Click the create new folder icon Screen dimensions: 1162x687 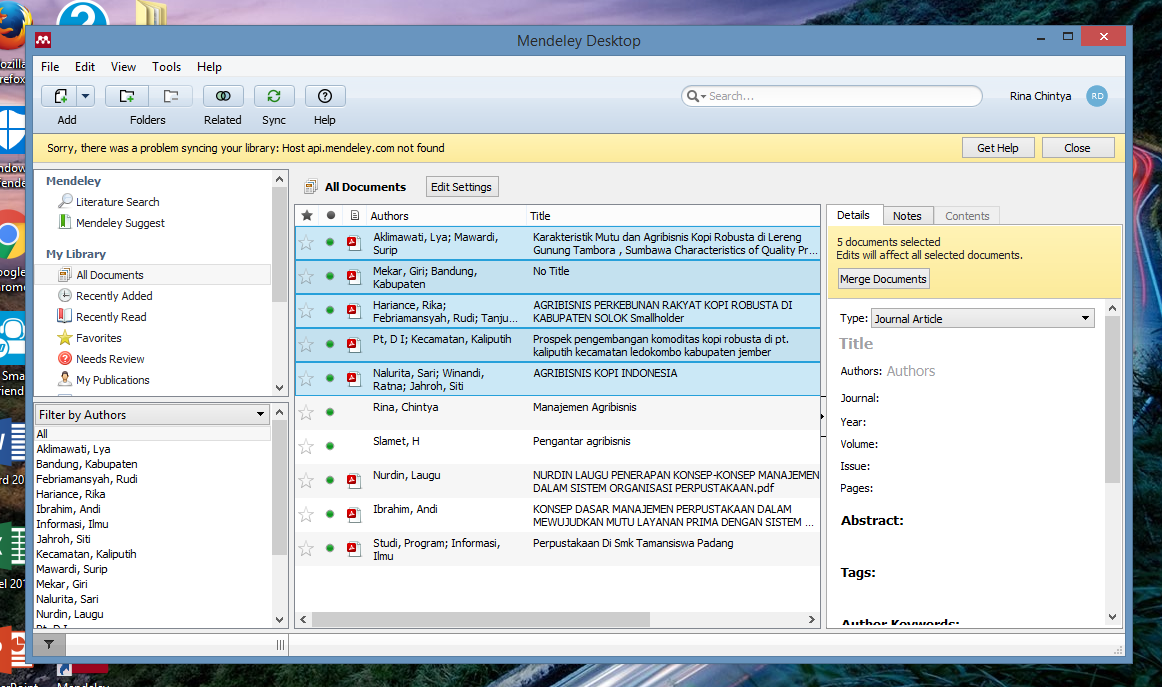coord(127,96)
